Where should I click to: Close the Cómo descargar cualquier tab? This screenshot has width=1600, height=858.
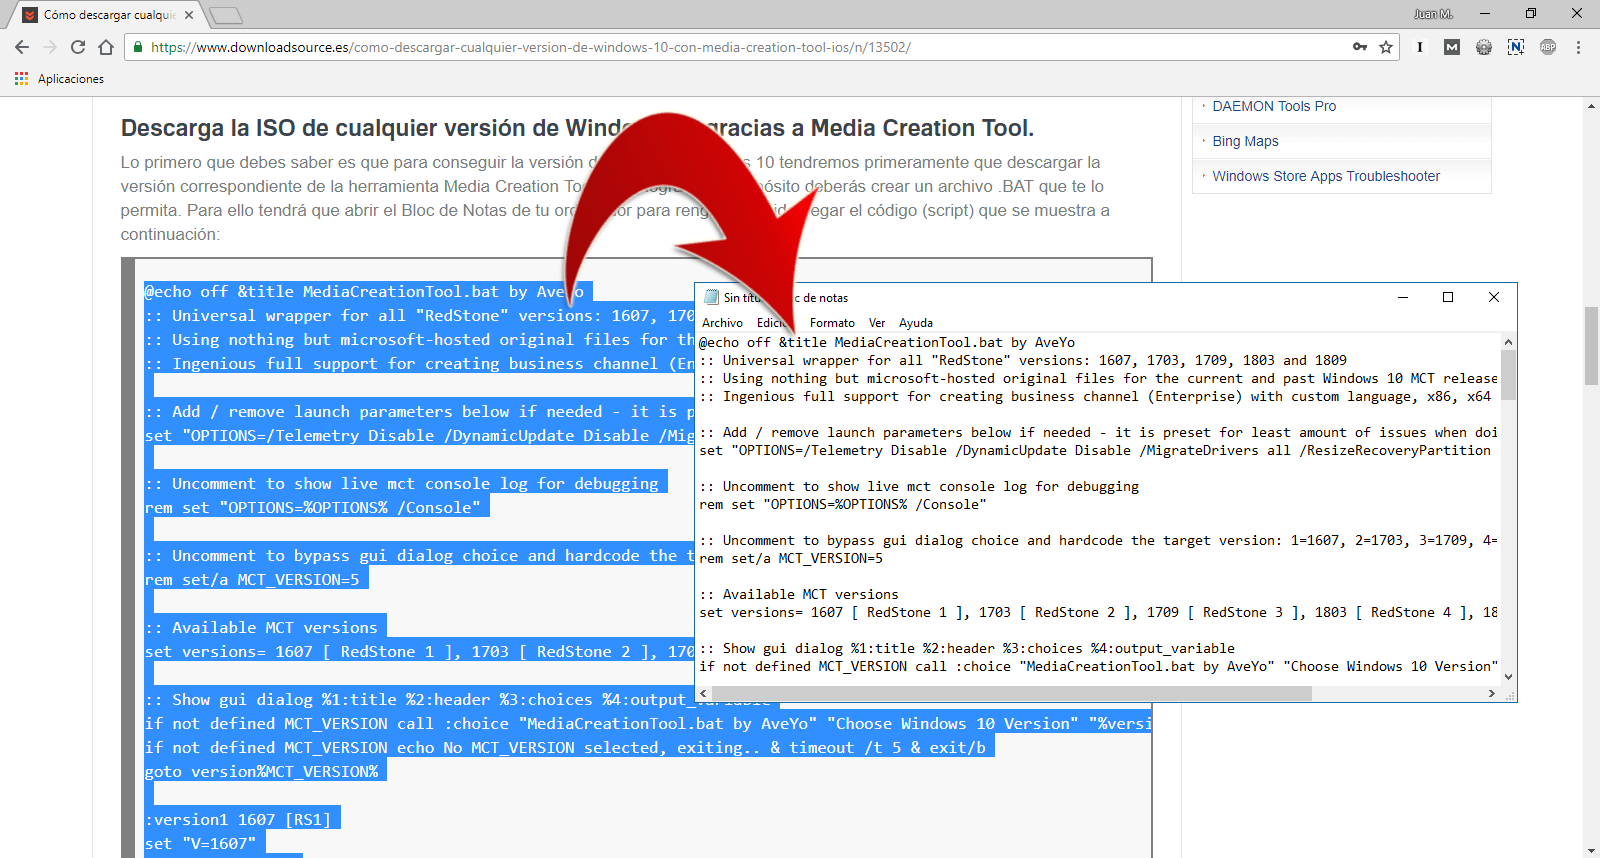pyautogui.click(x=189, y=15)
